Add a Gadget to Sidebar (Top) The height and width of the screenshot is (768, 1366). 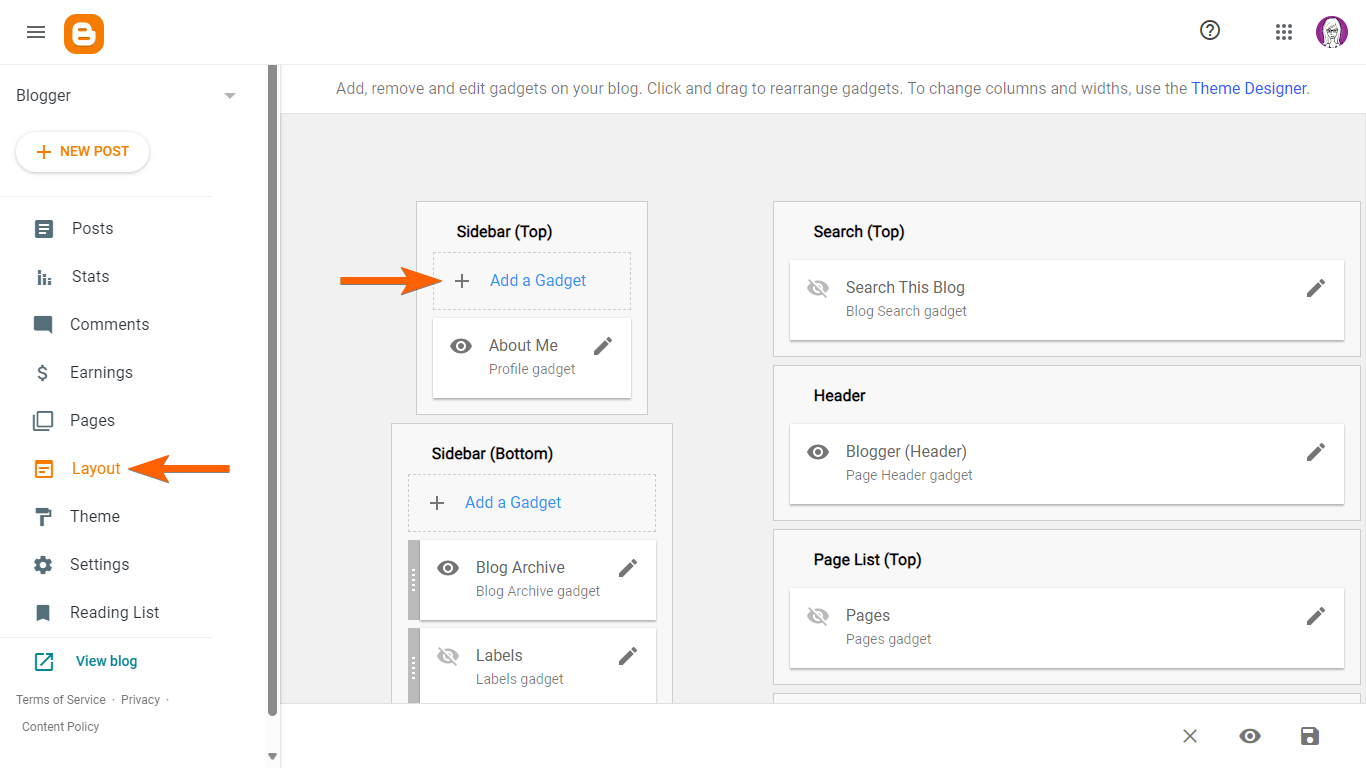pyautogui.click(x=537, y=281)
